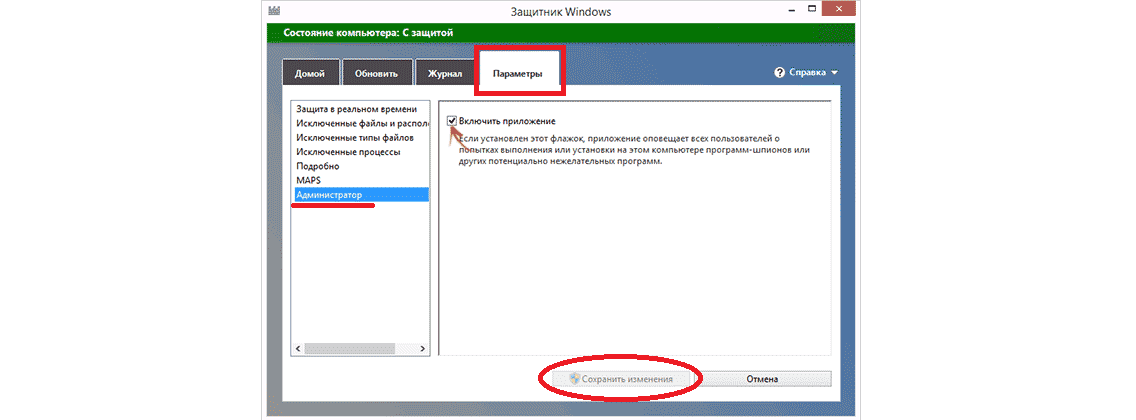Select Исключенные типы файлов

click(x=354, y=137)
